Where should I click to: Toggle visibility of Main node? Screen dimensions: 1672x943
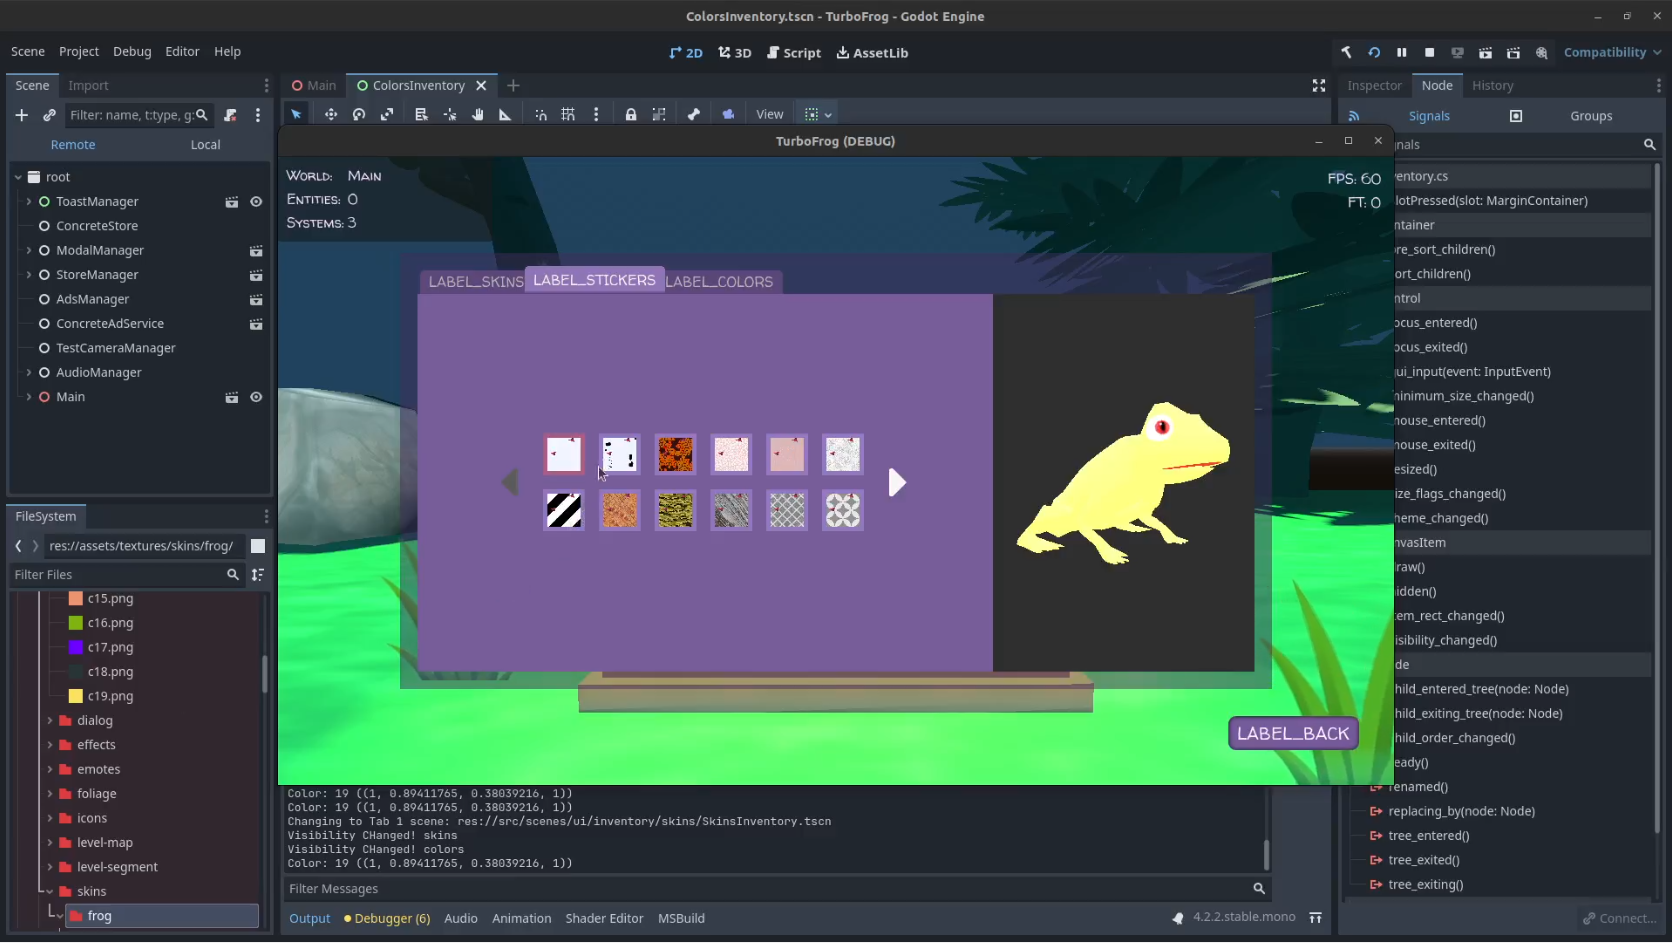coord(256,397)
